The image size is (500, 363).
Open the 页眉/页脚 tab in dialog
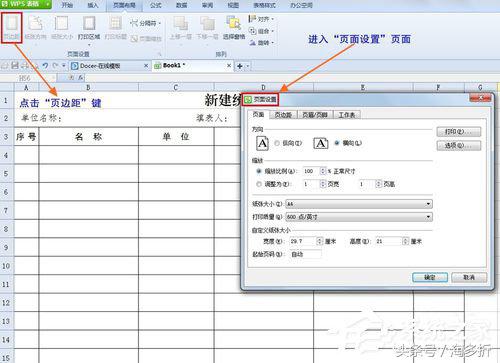315,115
